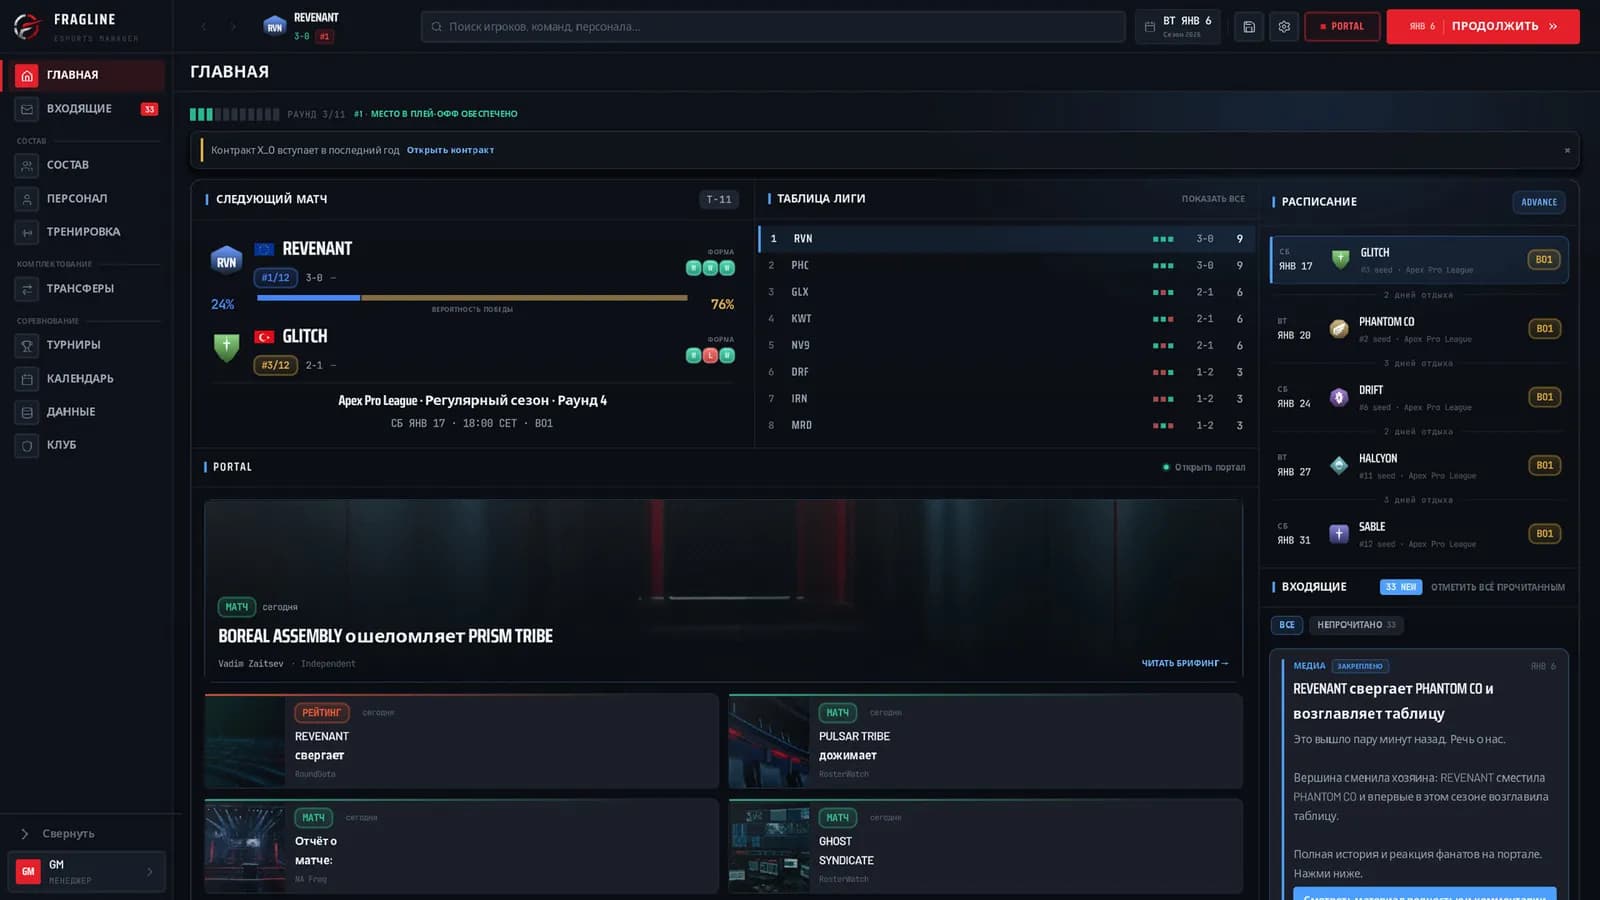Open the Трансферы transfers icon
Image resolution: width=1600 pixels, height=900 pixels.
pyautogui.click(x=27, y=289)
